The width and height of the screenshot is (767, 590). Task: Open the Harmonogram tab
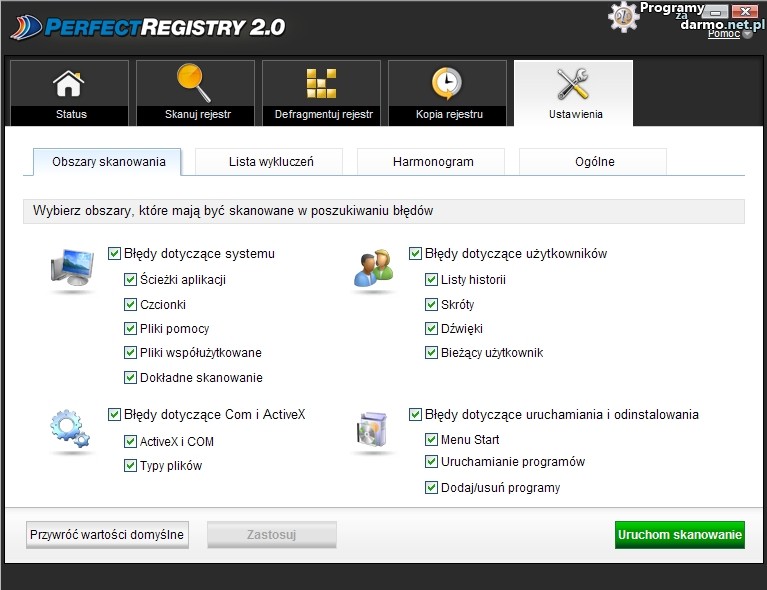pyautogui.click(x=430, y=161)
